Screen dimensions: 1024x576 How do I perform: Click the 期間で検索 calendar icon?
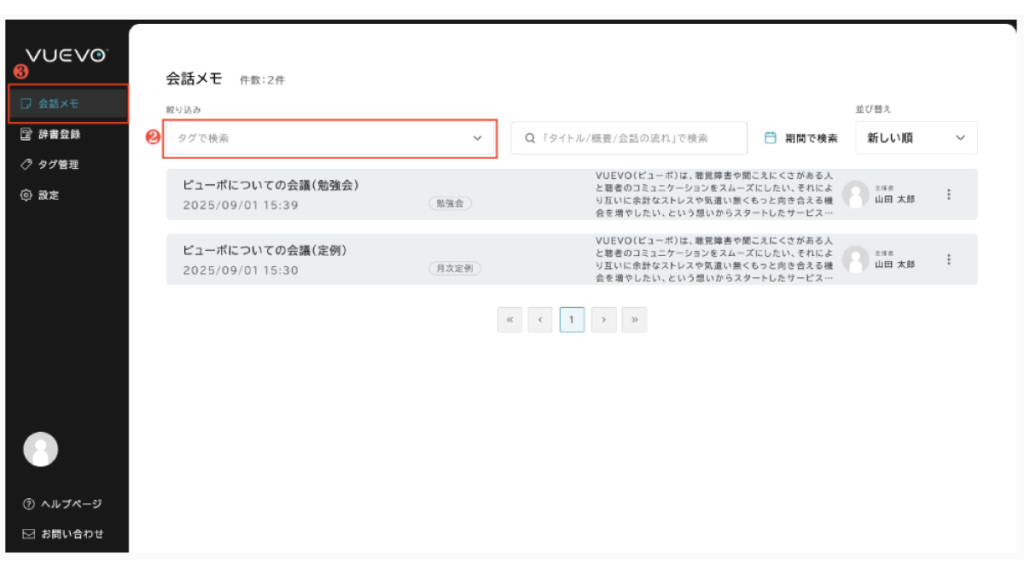point(770,138)
